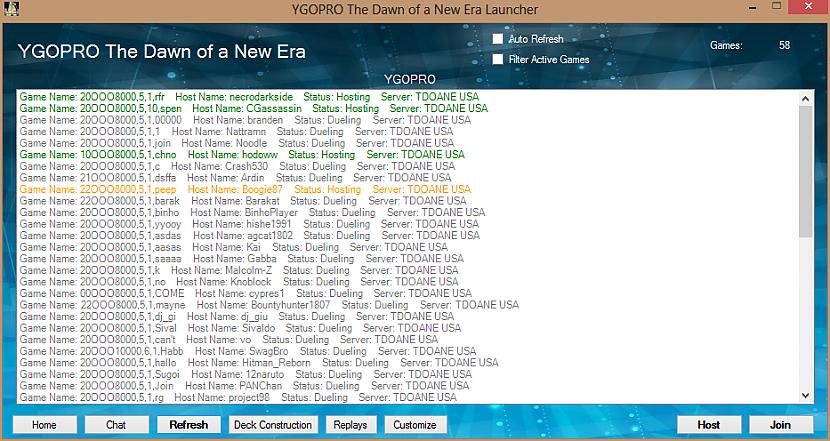Click the game list scroll up arrow
Screen dimensions: 830x441
[806, 98]
